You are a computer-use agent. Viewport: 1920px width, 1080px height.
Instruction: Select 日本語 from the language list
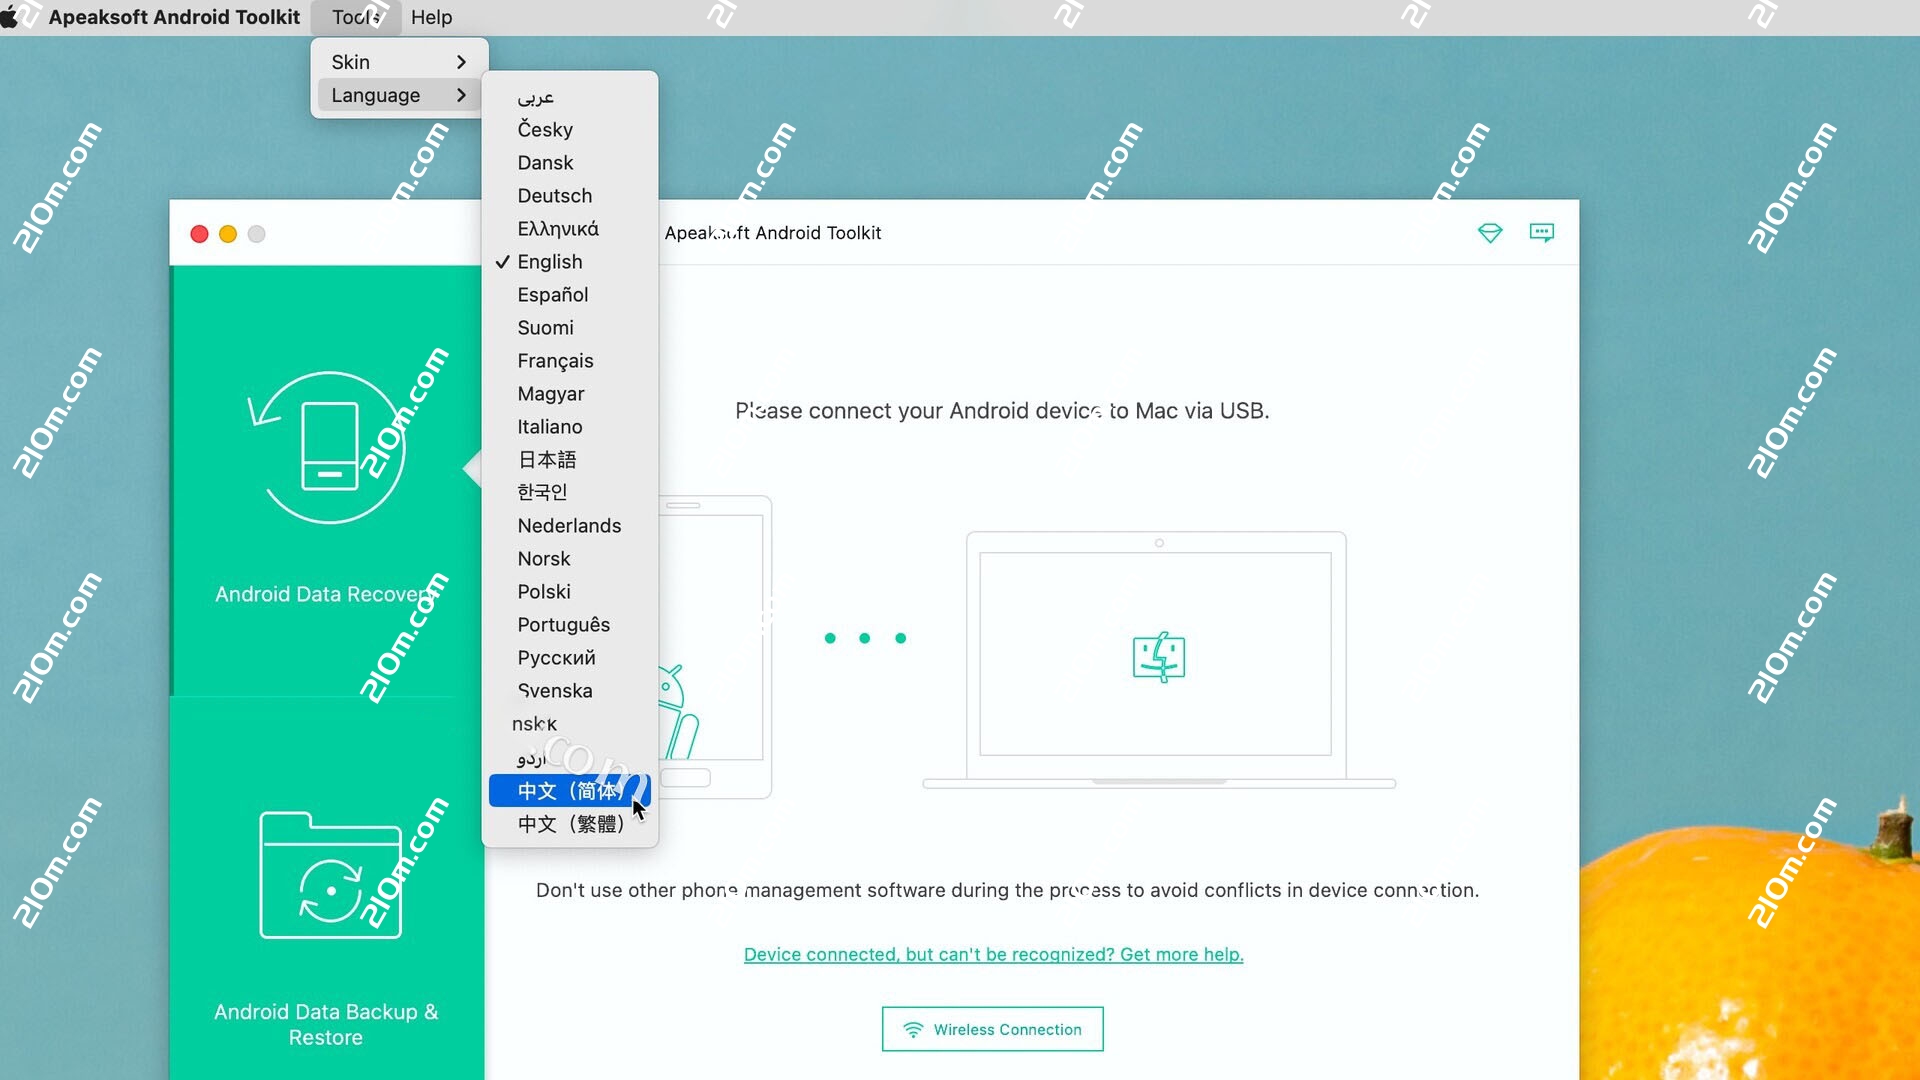(x=546, y=459)
